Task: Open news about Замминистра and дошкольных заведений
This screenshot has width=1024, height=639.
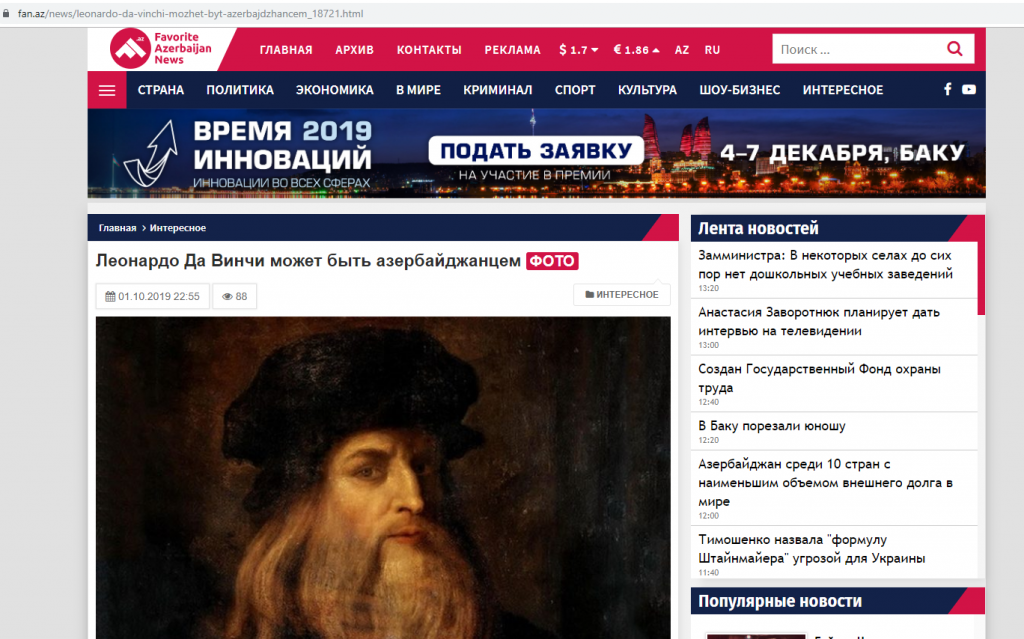Action: pos(825,265)
